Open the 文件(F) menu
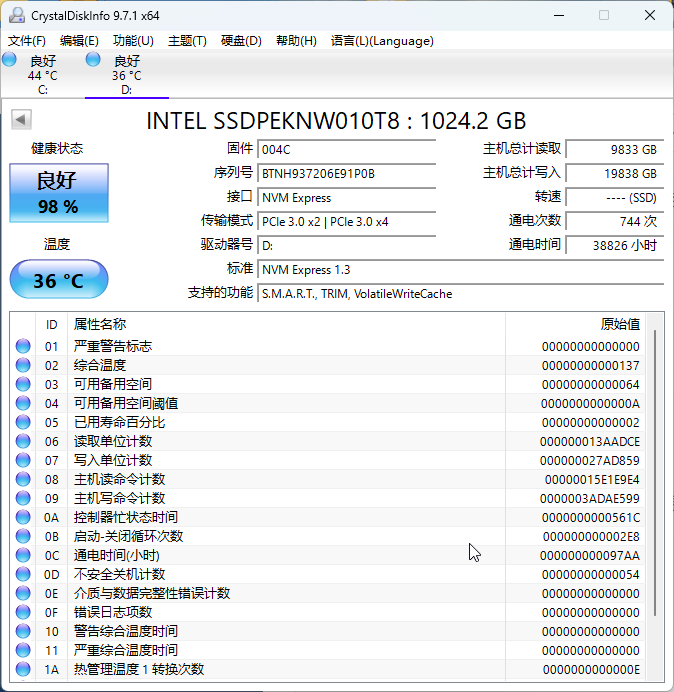 (26, 41)
